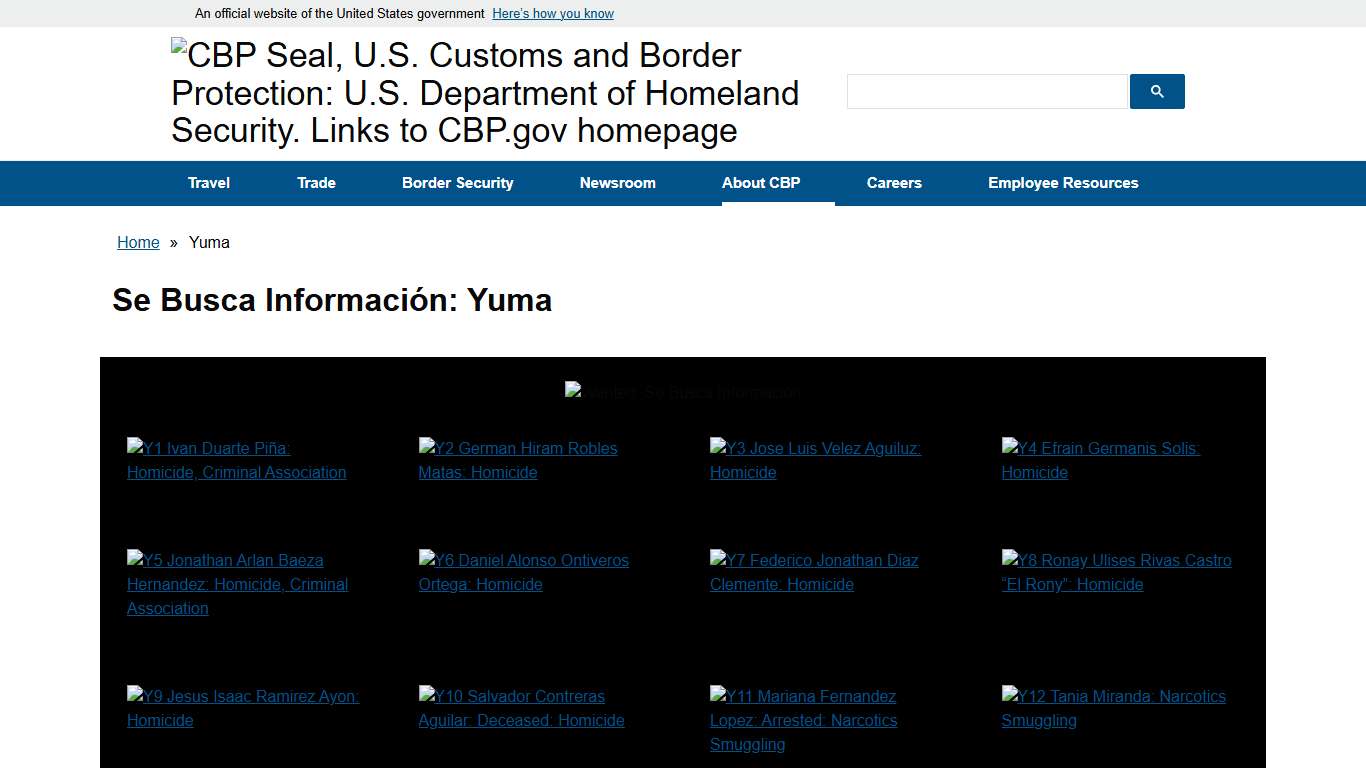Open the Border Security section
This screenshot has height=768, width=1366.
457,183
